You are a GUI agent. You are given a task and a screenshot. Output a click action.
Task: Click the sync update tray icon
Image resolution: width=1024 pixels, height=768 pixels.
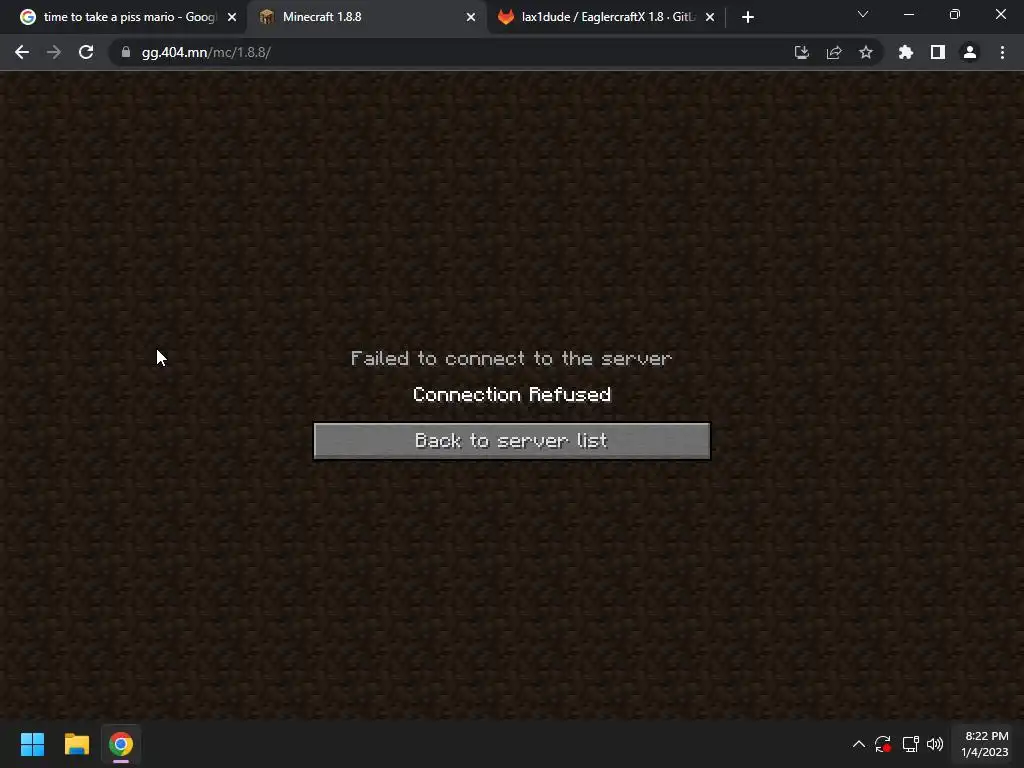pos(883,744)
